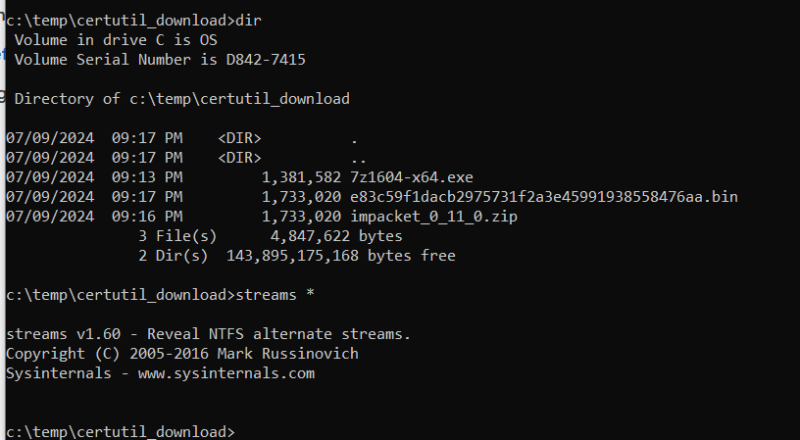Click the long hash-named .bin file
The height and width of the screenshot is (440, 800).
(544, 197)
